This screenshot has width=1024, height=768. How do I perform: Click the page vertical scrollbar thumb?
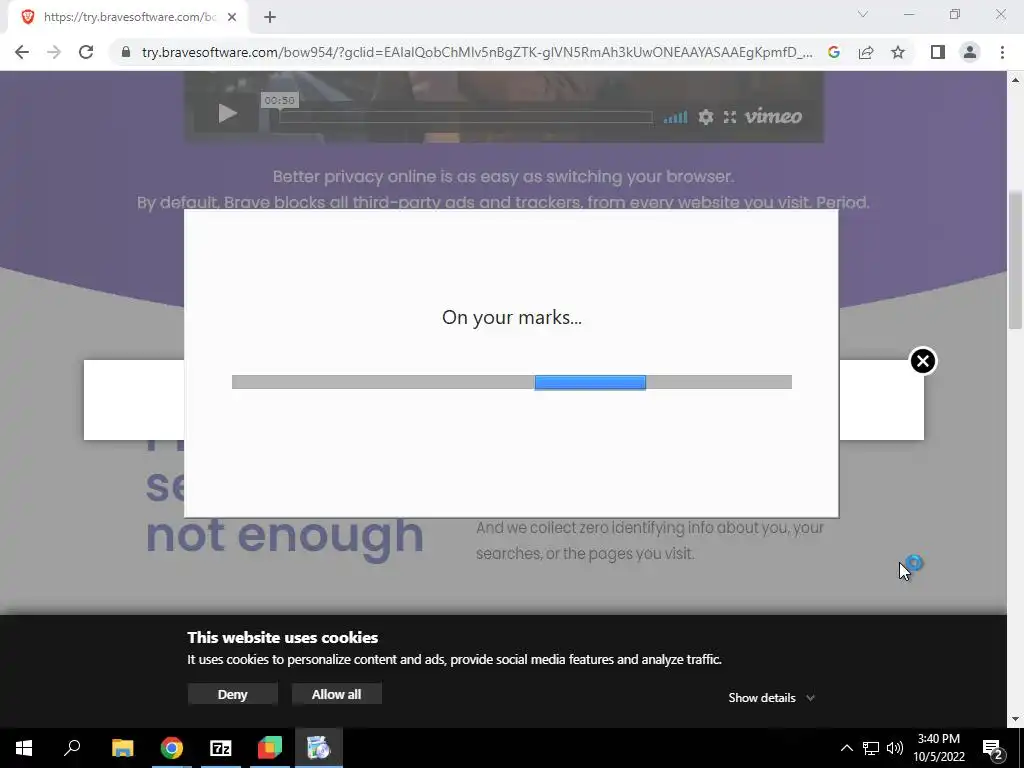point(1015,260)
